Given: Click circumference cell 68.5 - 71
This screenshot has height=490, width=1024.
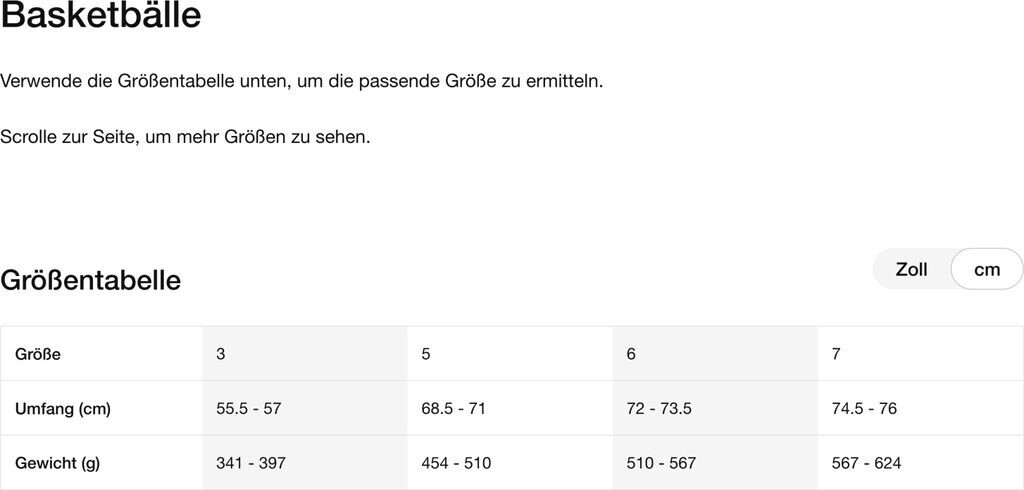Looking at the screenshot, I should tap(454, 408).
